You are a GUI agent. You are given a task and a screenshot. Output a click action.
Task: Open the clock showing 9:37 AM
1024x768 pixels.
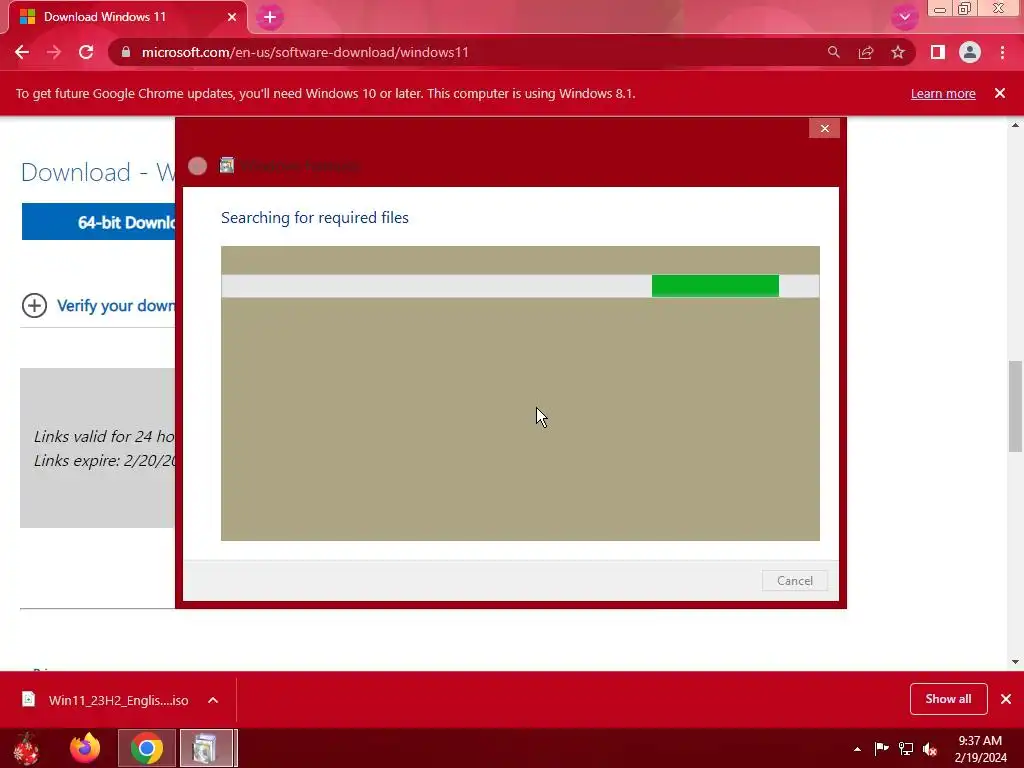980,749
